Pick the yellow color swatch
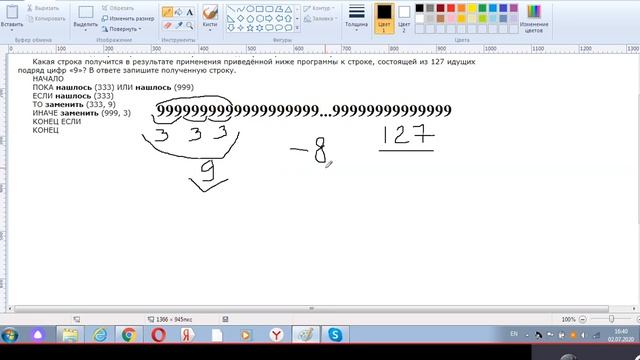This screenshot has width=640, height=360. [472, 8]
